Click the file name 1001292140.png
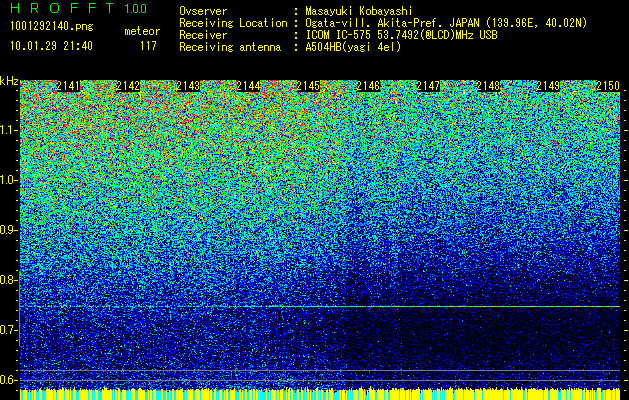 coord(52,27)
